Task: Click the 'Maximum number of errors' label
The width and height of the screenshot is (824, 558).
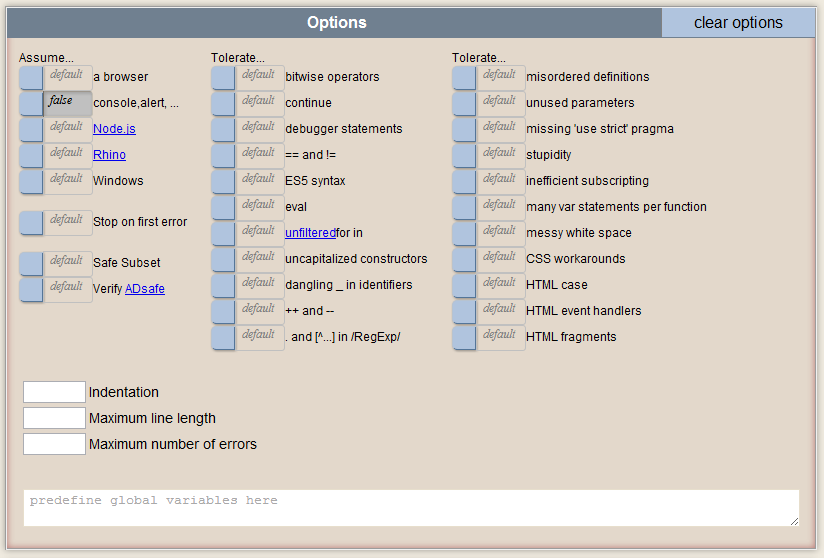Action: point(173,445)
